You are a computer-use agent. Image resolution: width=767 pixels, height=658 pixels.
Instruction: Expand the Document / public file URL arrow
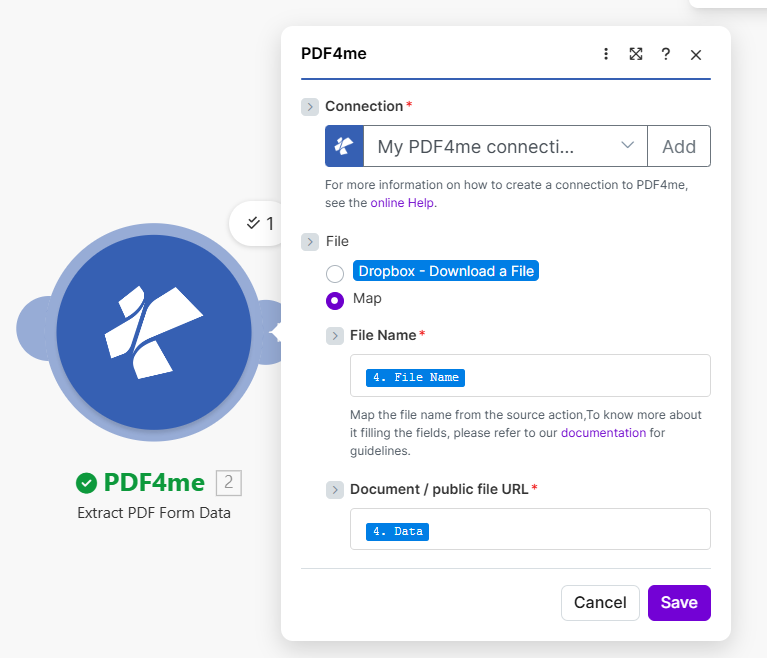point(335,490)
